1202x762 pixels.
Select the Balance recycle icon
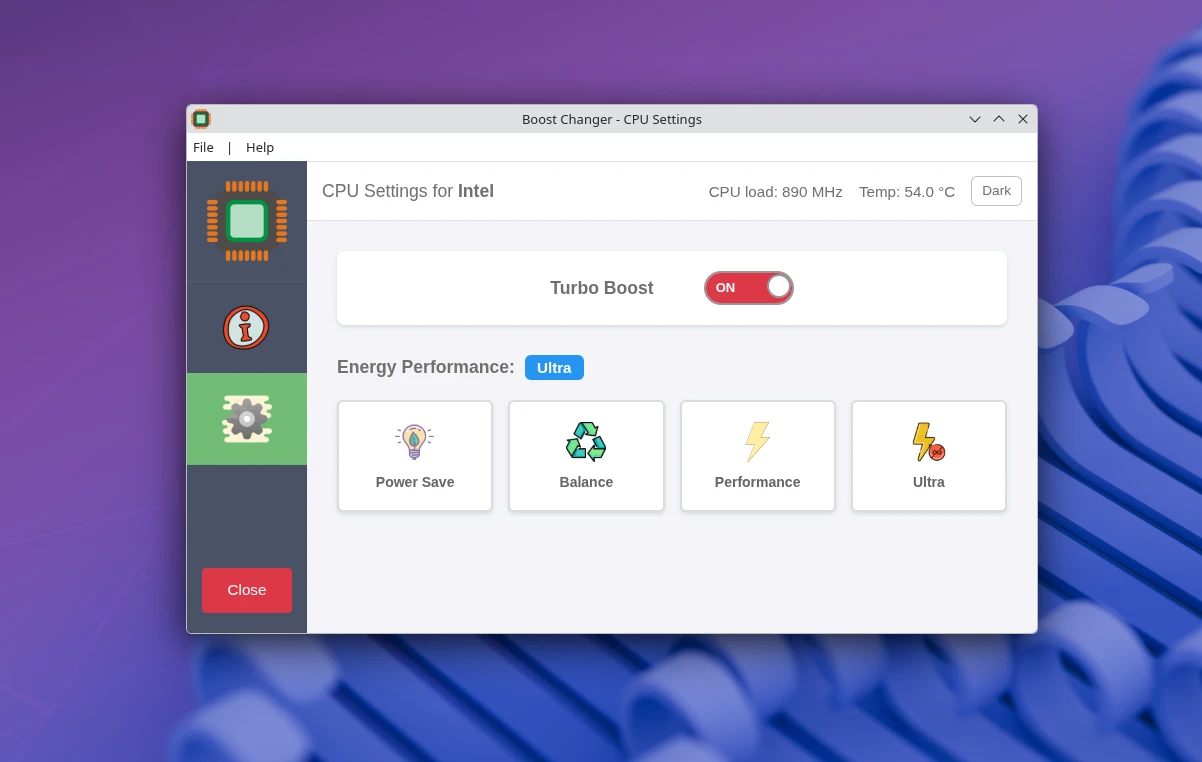click(586, 441)
